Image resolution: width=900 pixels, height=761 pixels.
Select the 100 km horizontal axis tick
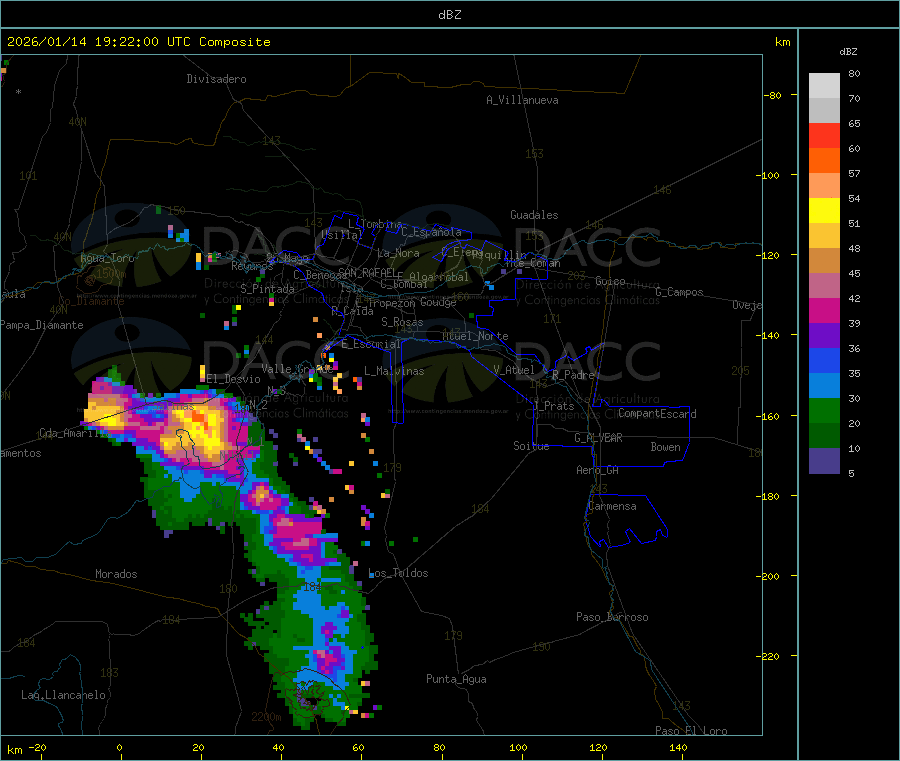(x=518, y=747)
